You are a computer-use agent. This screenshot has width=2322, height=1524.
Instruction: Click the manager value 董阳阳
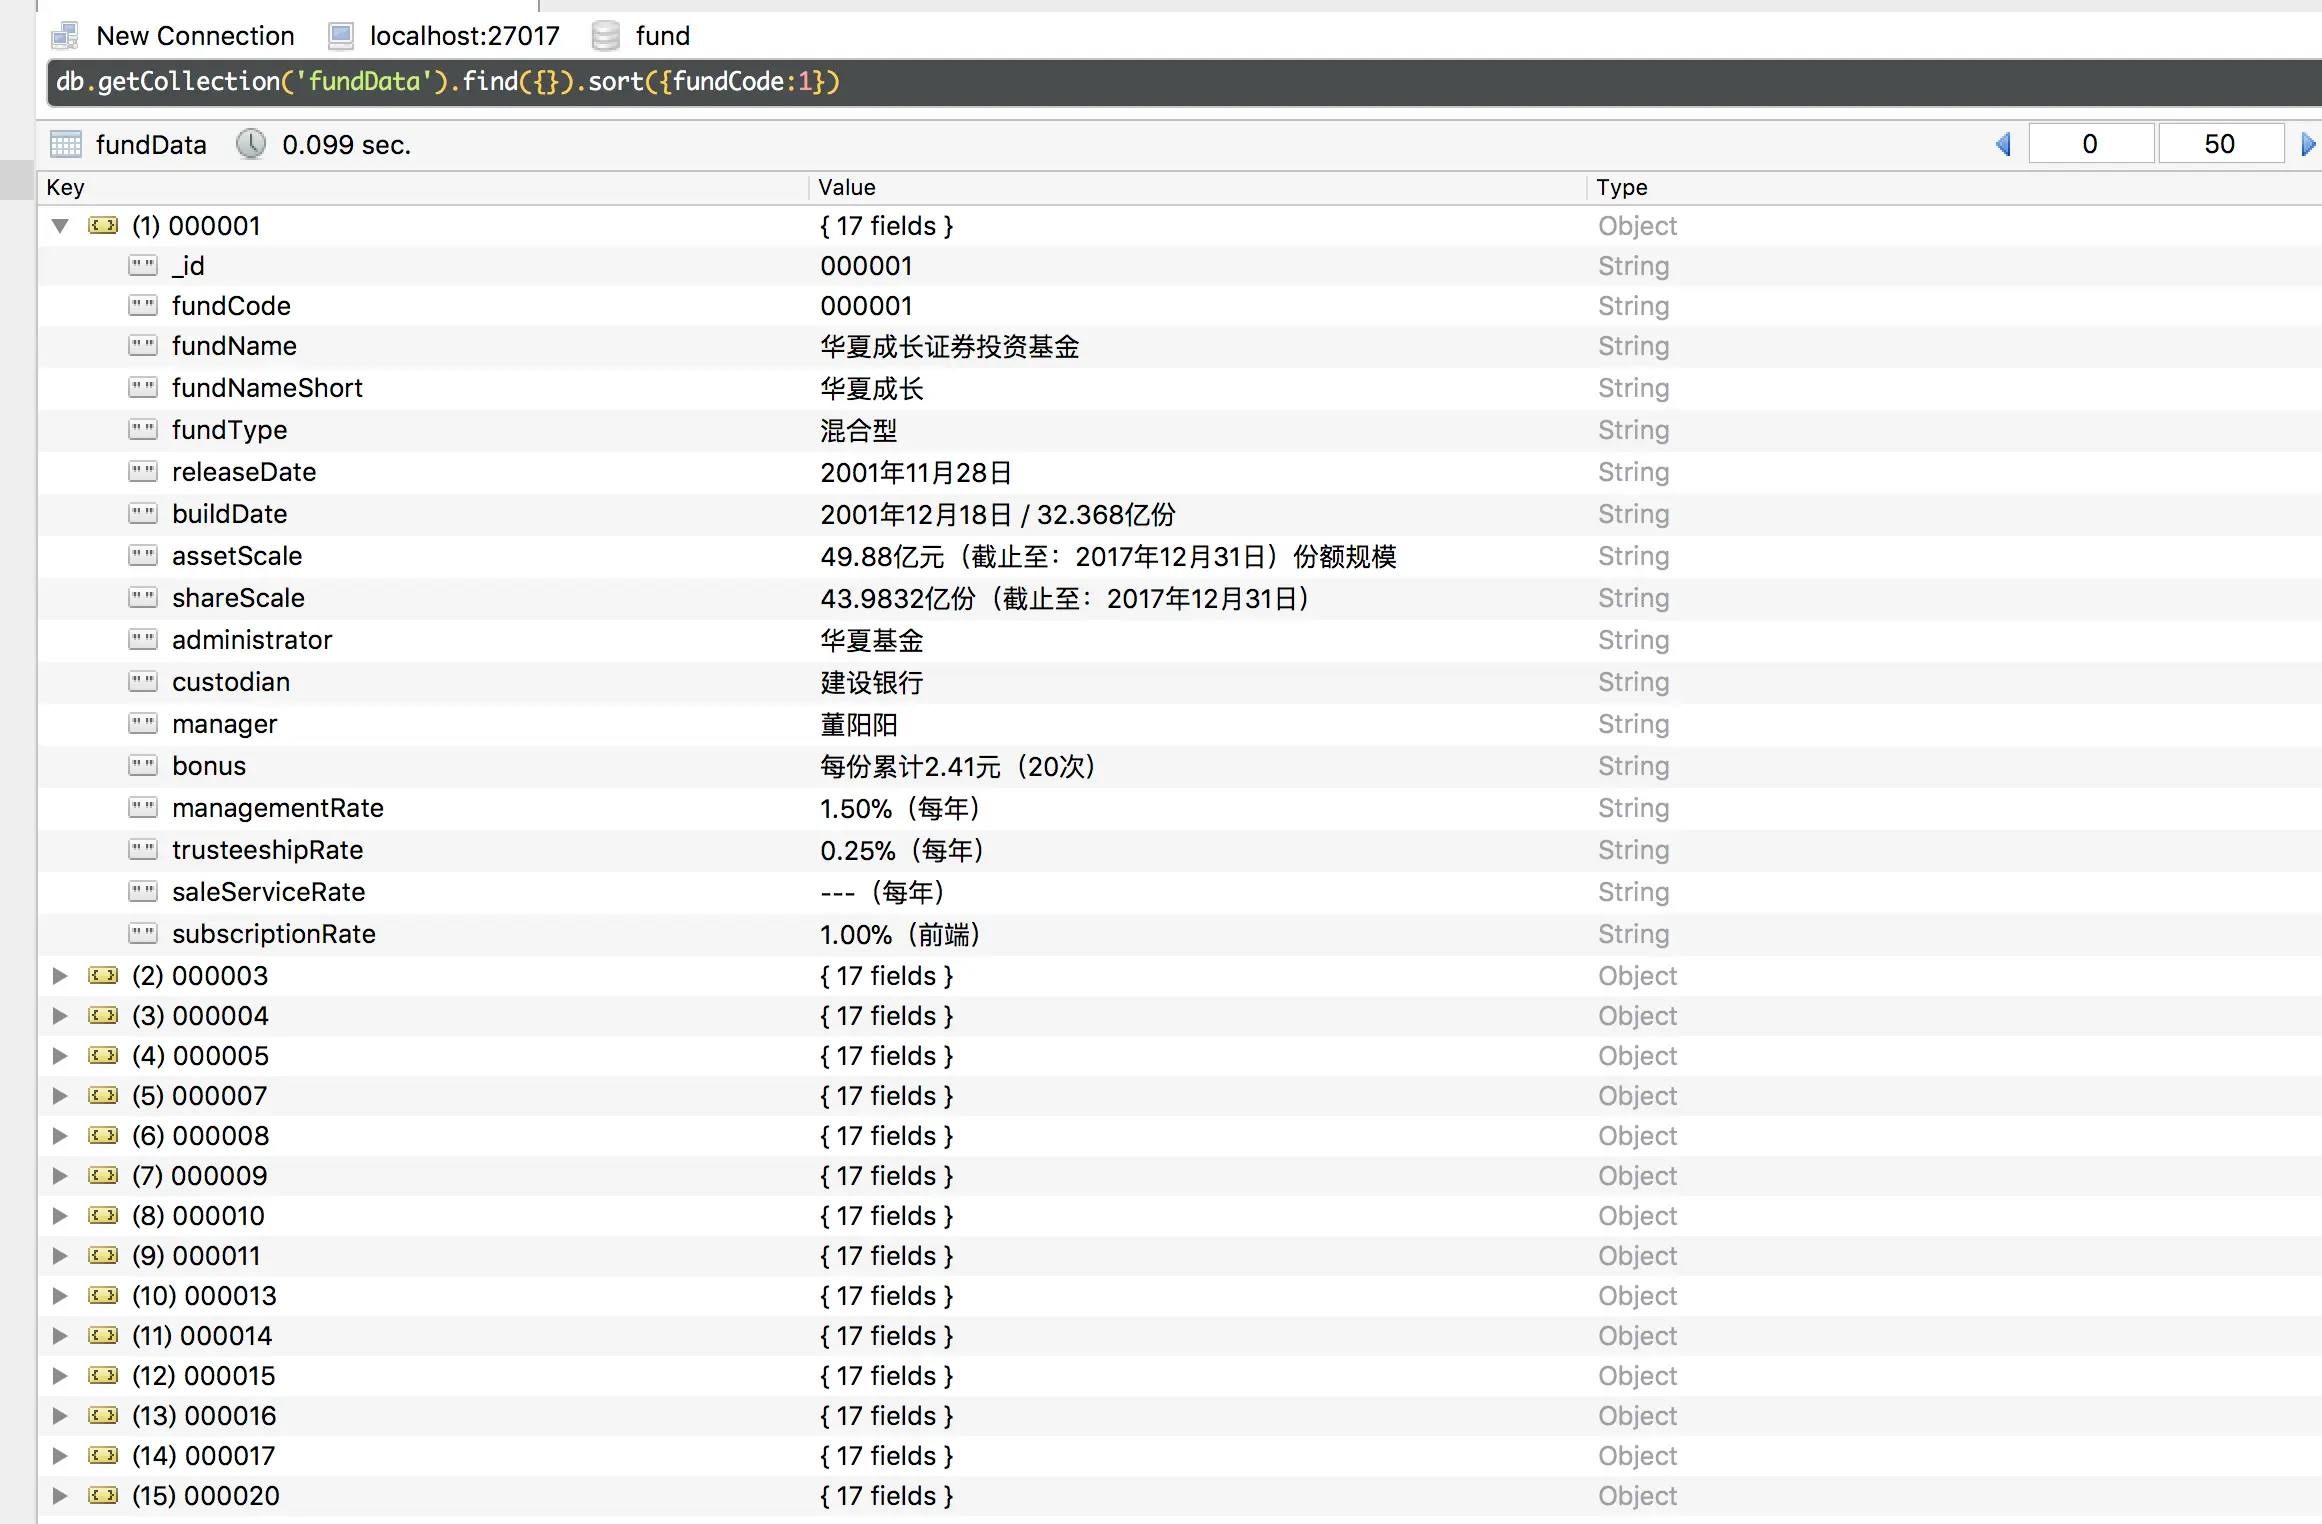click(x=859, y=724)
